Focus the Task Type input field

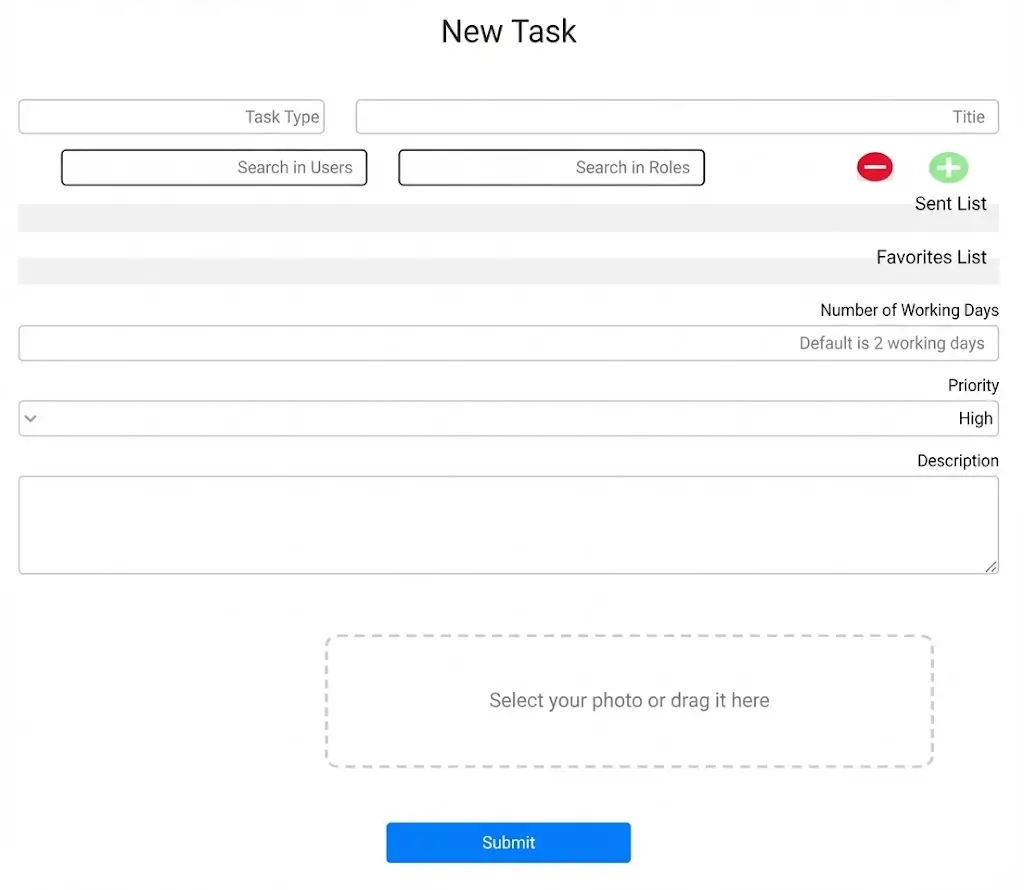click(171, 117)
